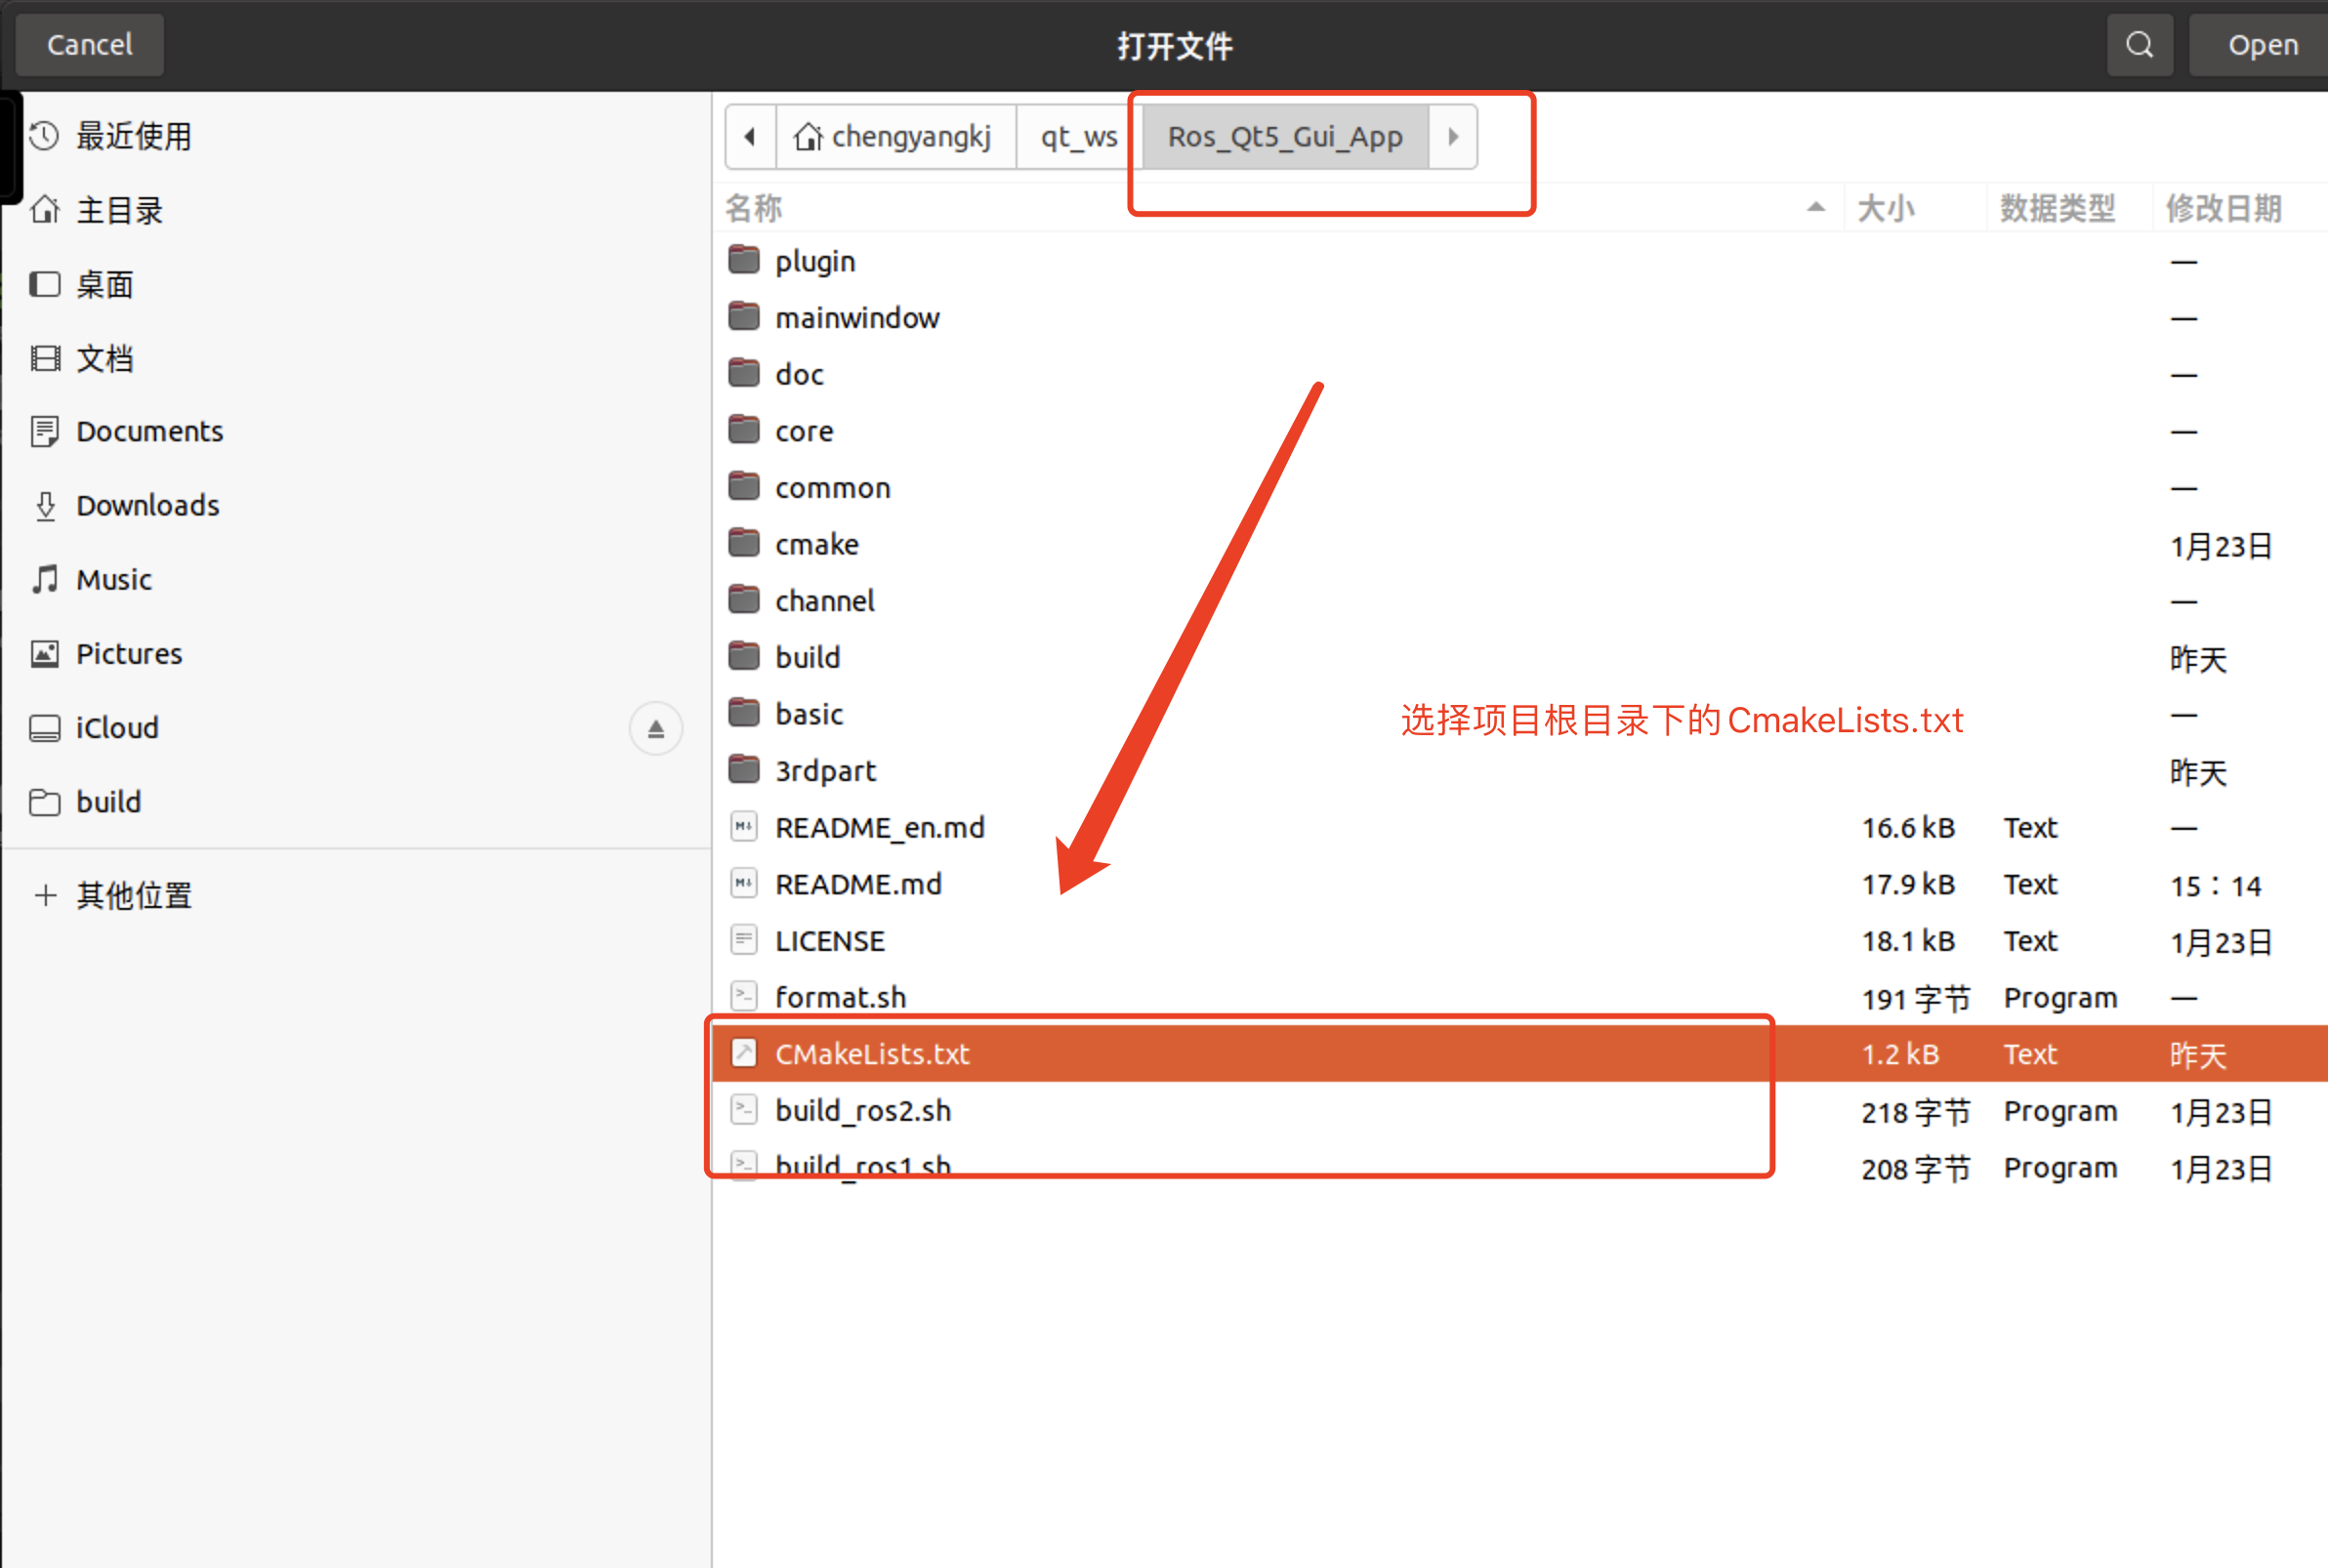Select the build_ros2.sh script
Screen dimensions: 2328x1568
(862, 1111)
